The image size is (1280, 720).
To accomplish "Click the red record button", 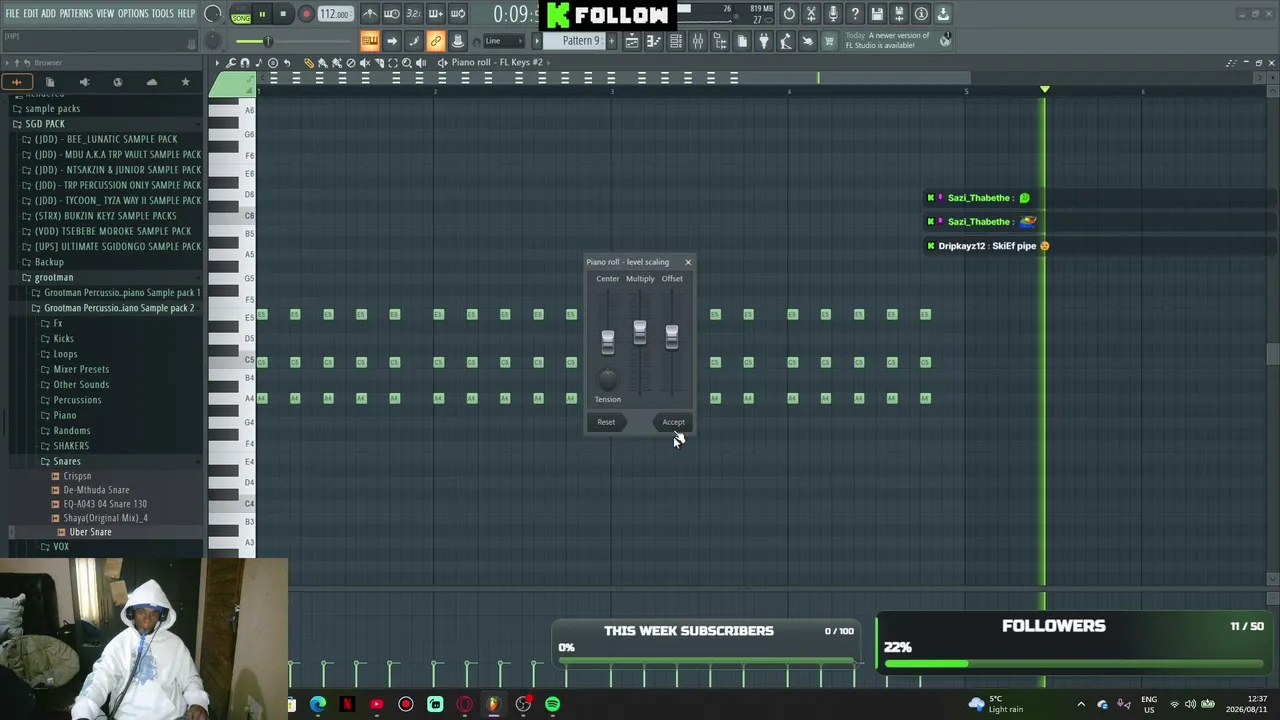I will [306, 14].
